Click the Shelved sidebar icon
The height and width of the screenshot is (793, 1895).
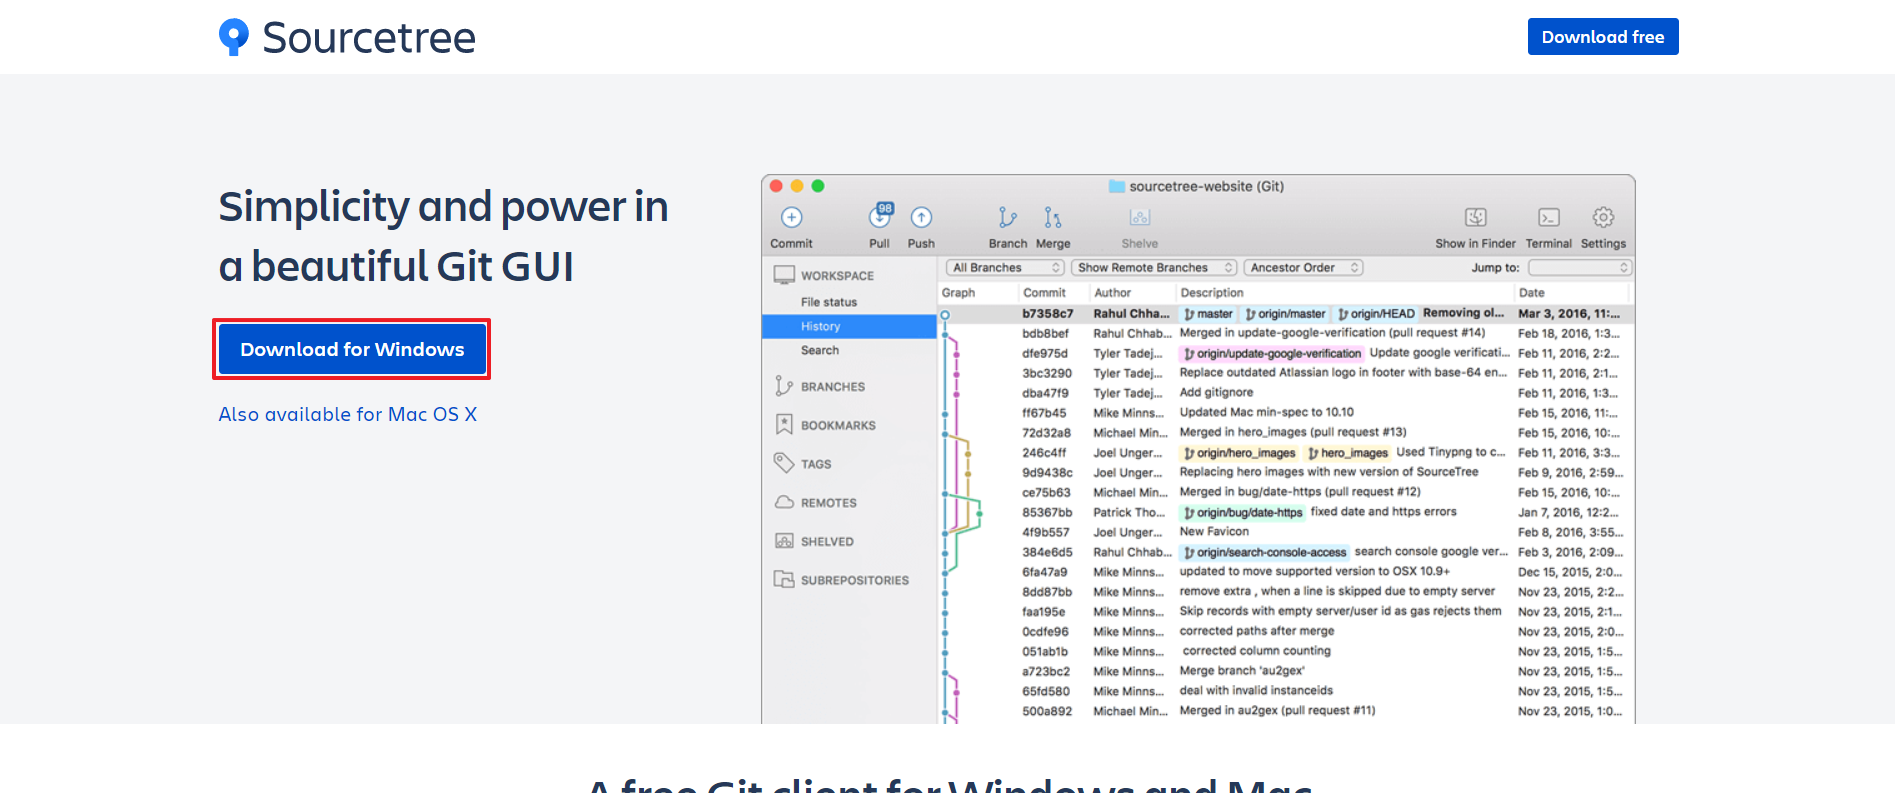[x=784, y=541]
